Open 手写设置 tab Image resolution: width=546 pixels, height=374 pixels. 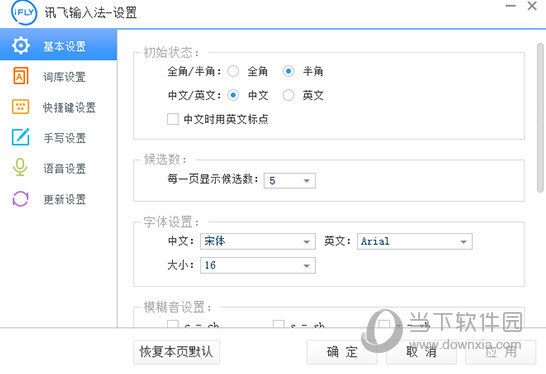58,138
